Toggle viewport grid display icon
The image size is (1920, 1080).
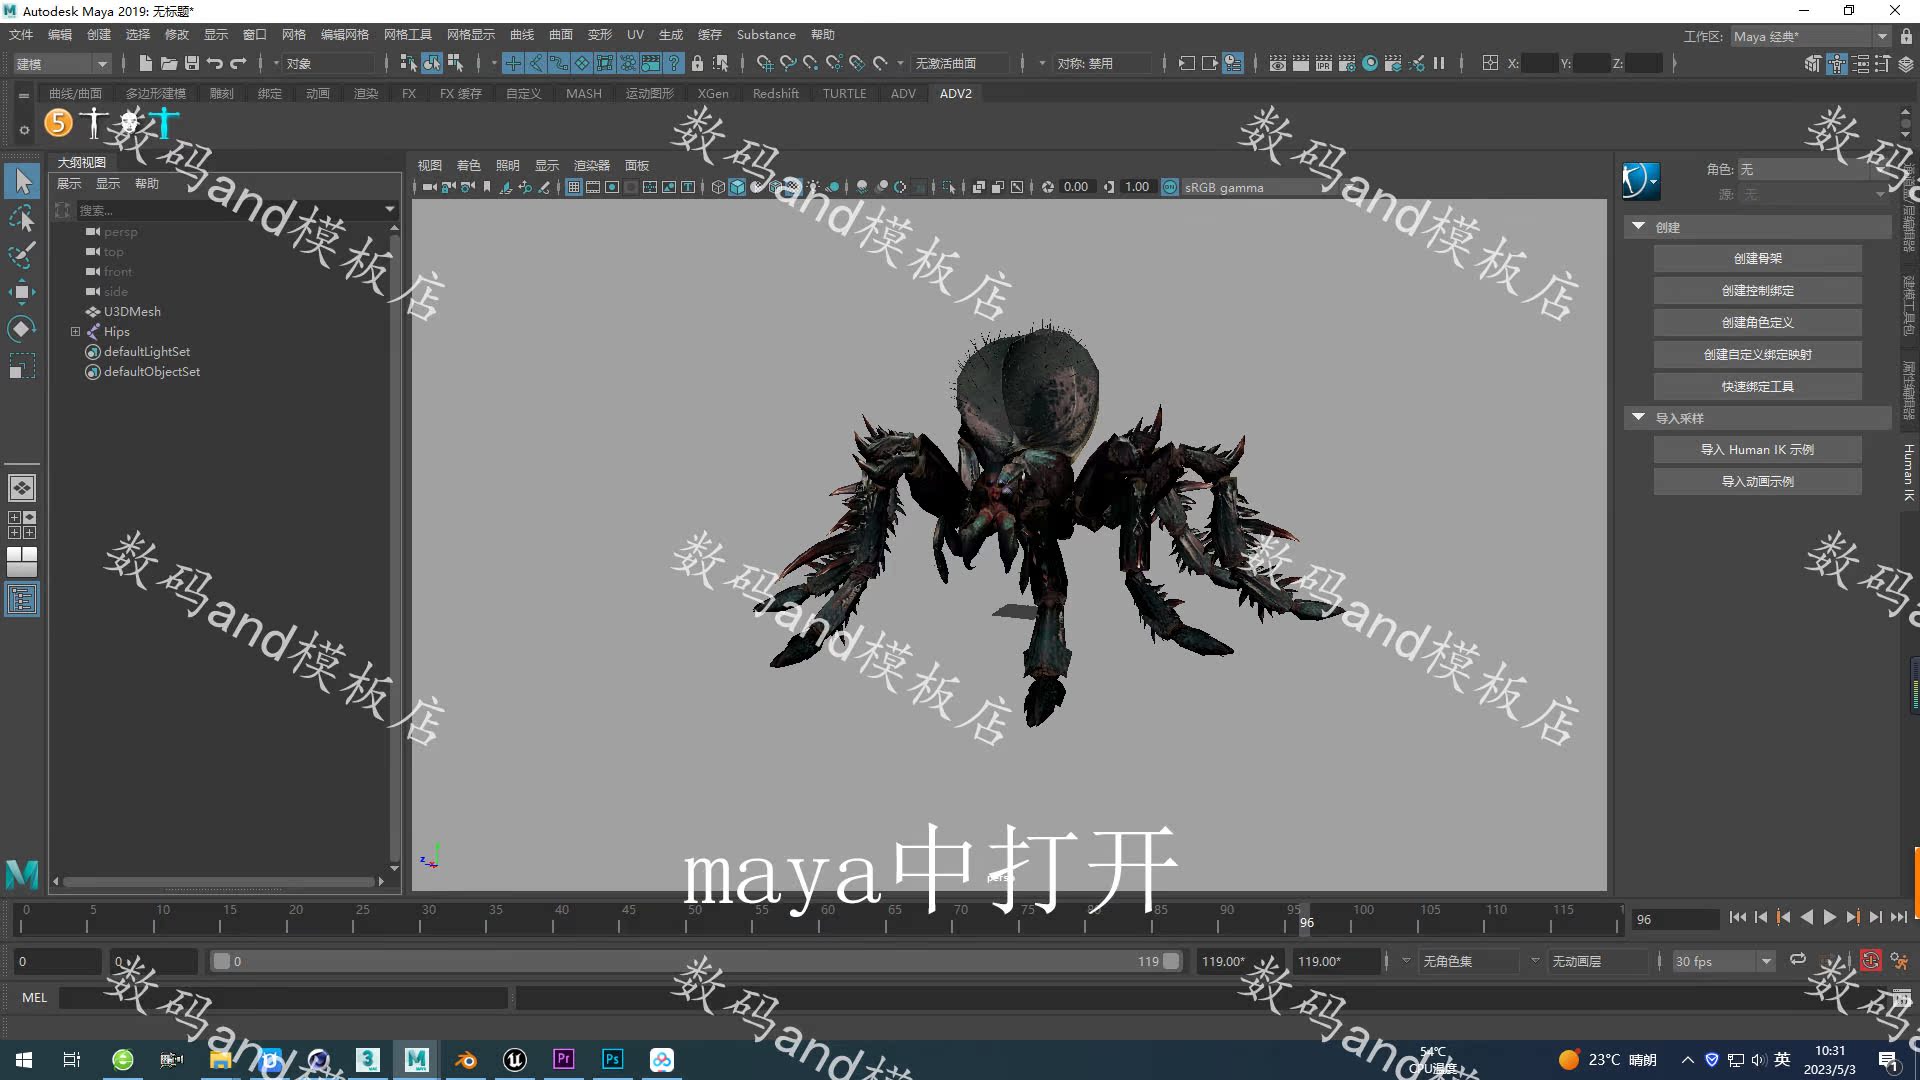click(x=574, y=187)
